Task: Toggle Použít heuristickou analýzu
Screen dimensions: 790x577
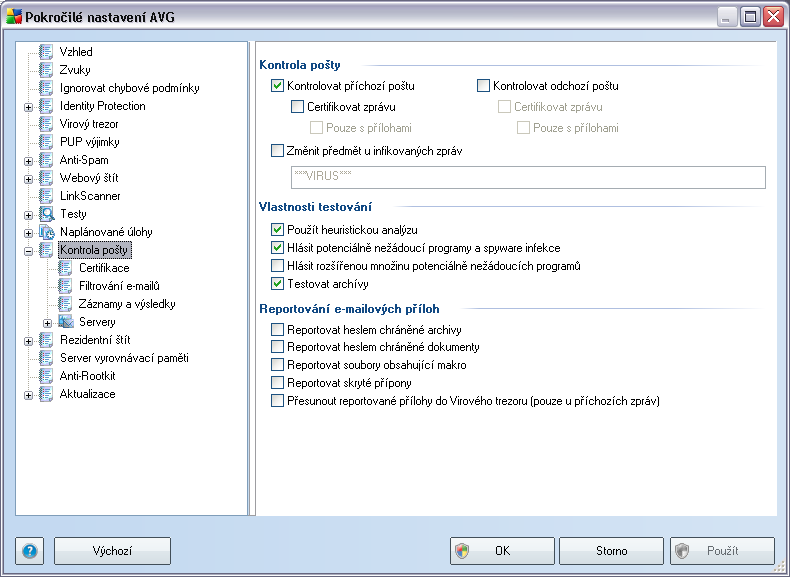Action: pyautogui.click(x=277, y=230)
